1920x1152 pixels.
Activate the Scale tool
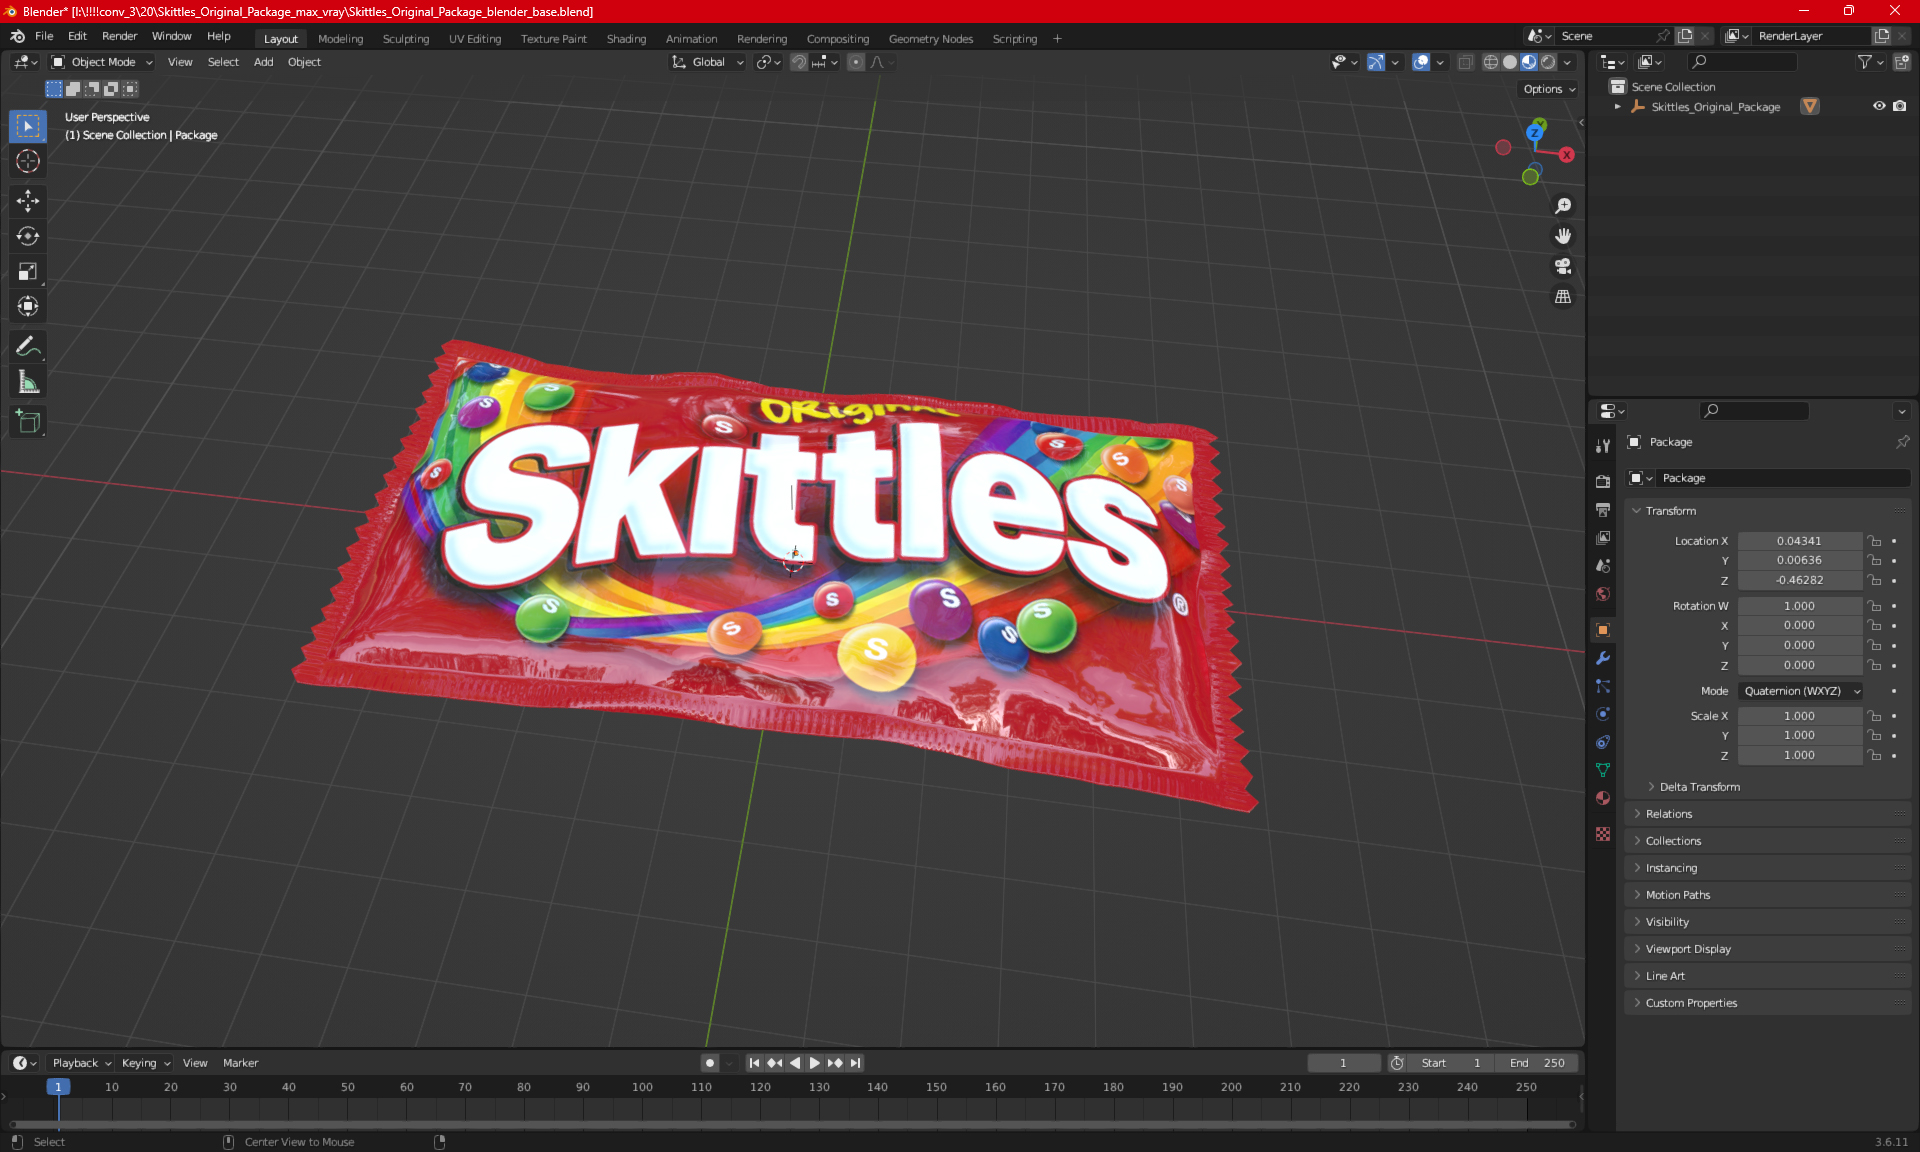[x=28, y=271]
